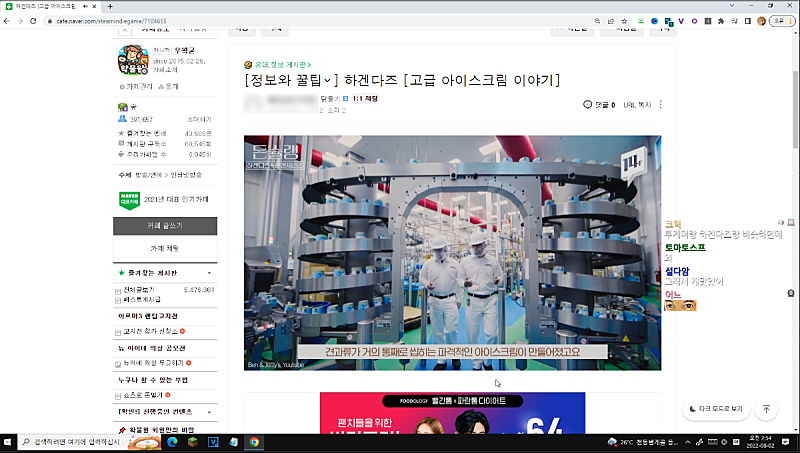Click the 왁물원 위험한의 비법 board
The image size is (800, 453).
click(x=161, y=430)
